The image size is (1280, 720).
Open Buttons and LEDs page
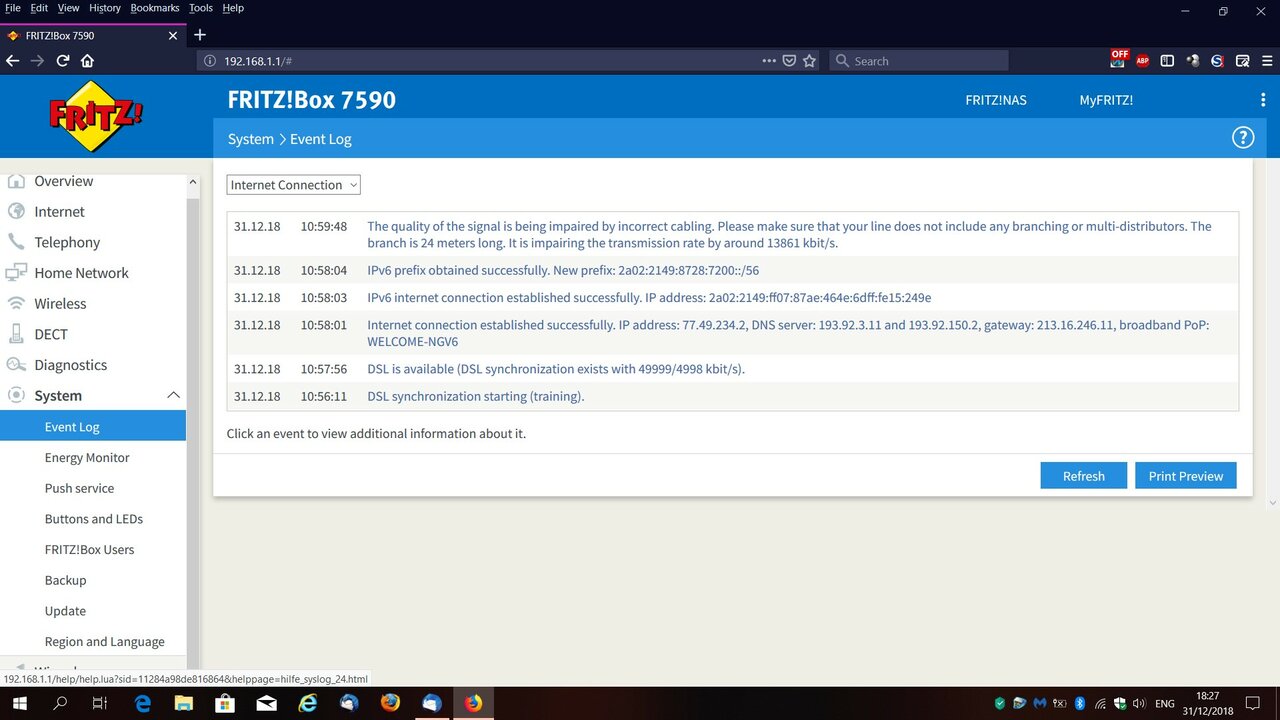[x=93, y=519]
